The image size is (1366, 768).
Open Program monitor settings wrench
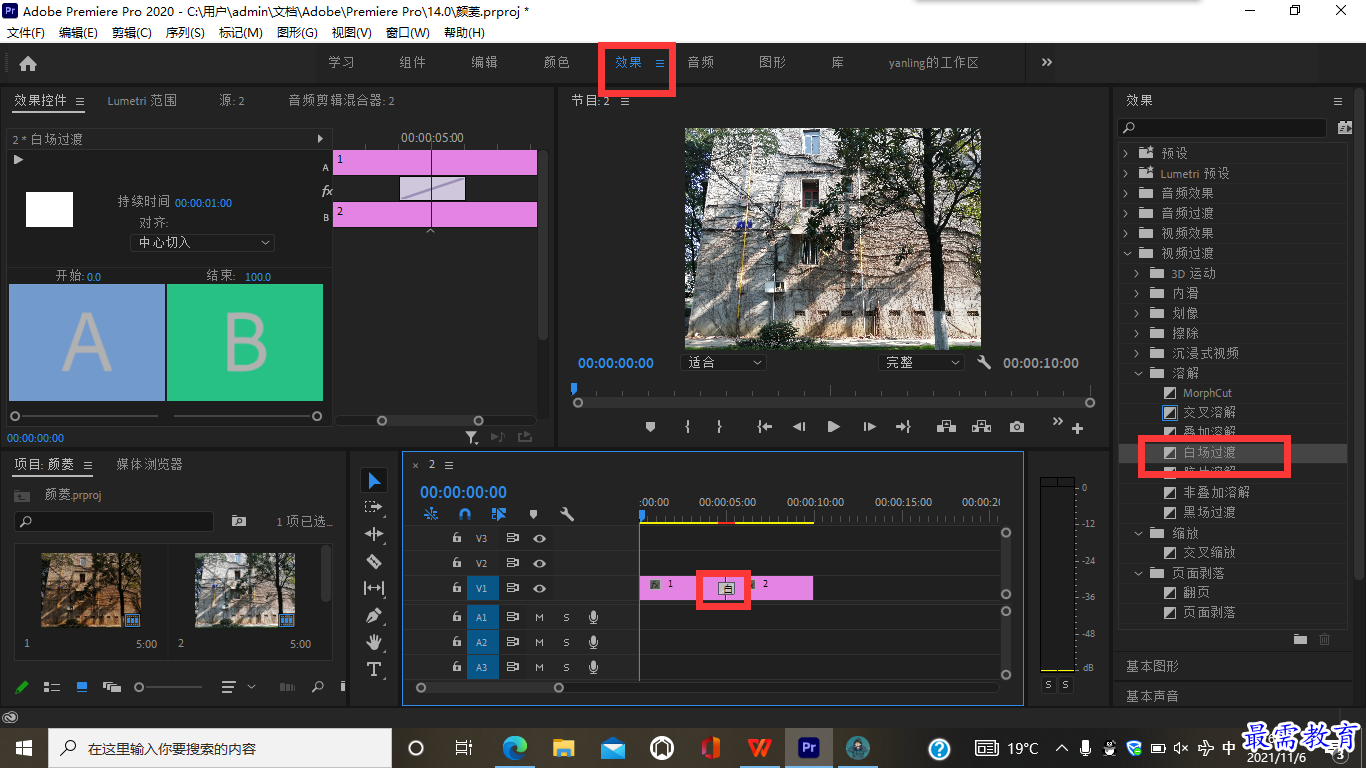point(984,362)
